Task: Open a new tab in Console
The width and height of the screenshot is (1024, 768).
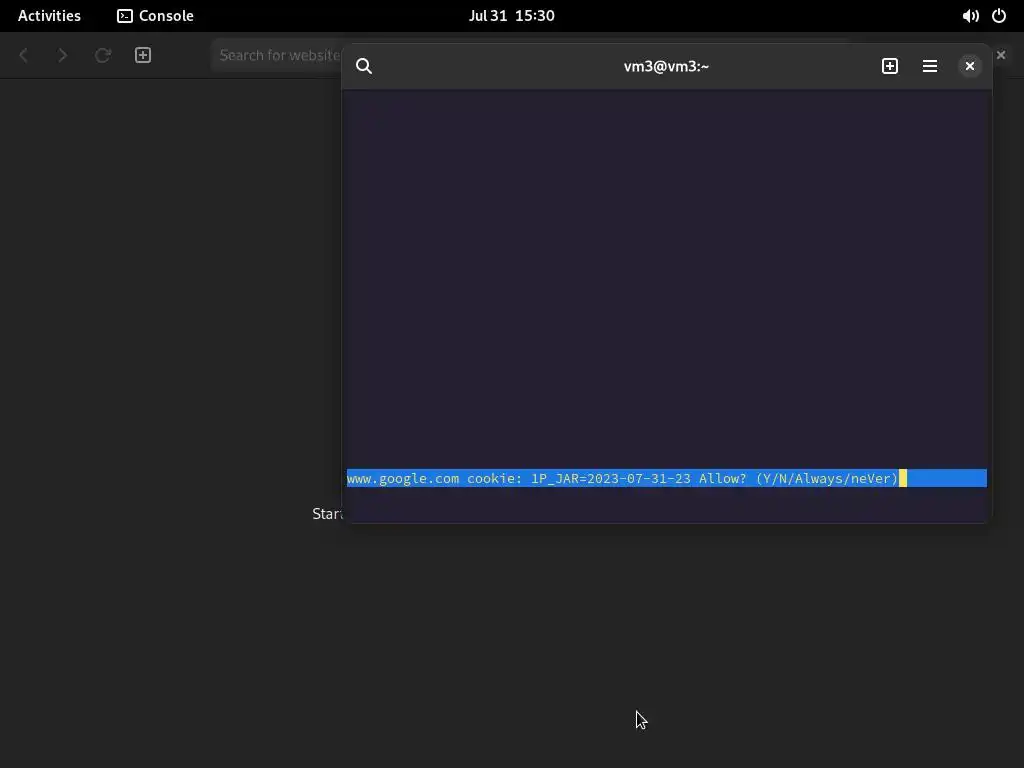Action: click(889, 66)
